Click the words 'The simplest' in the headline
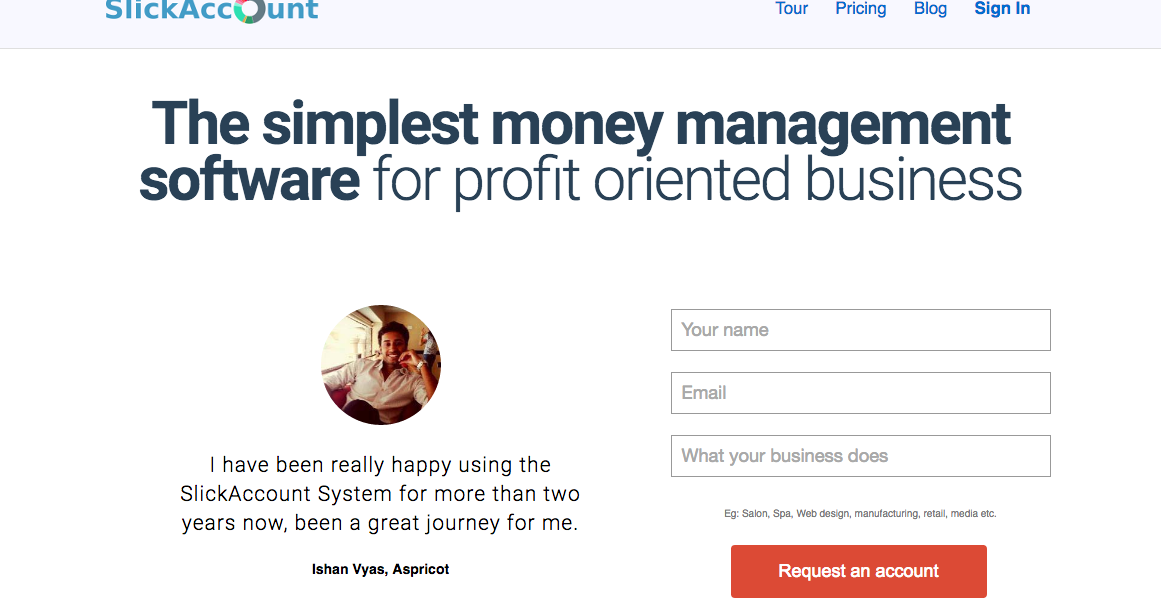Image resolution: width=1161 pixels, height=612 pixels. [x=313, y=125]
